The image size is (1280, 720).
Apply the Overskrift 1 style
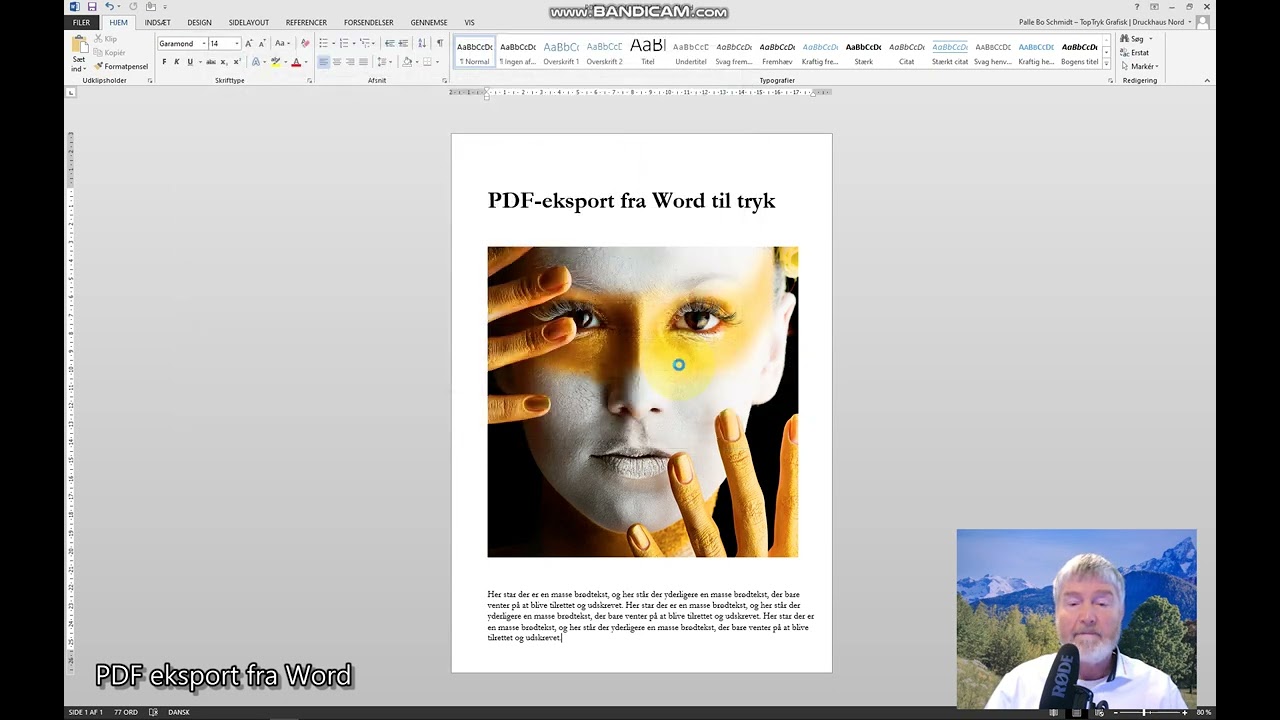pos(561,53)
